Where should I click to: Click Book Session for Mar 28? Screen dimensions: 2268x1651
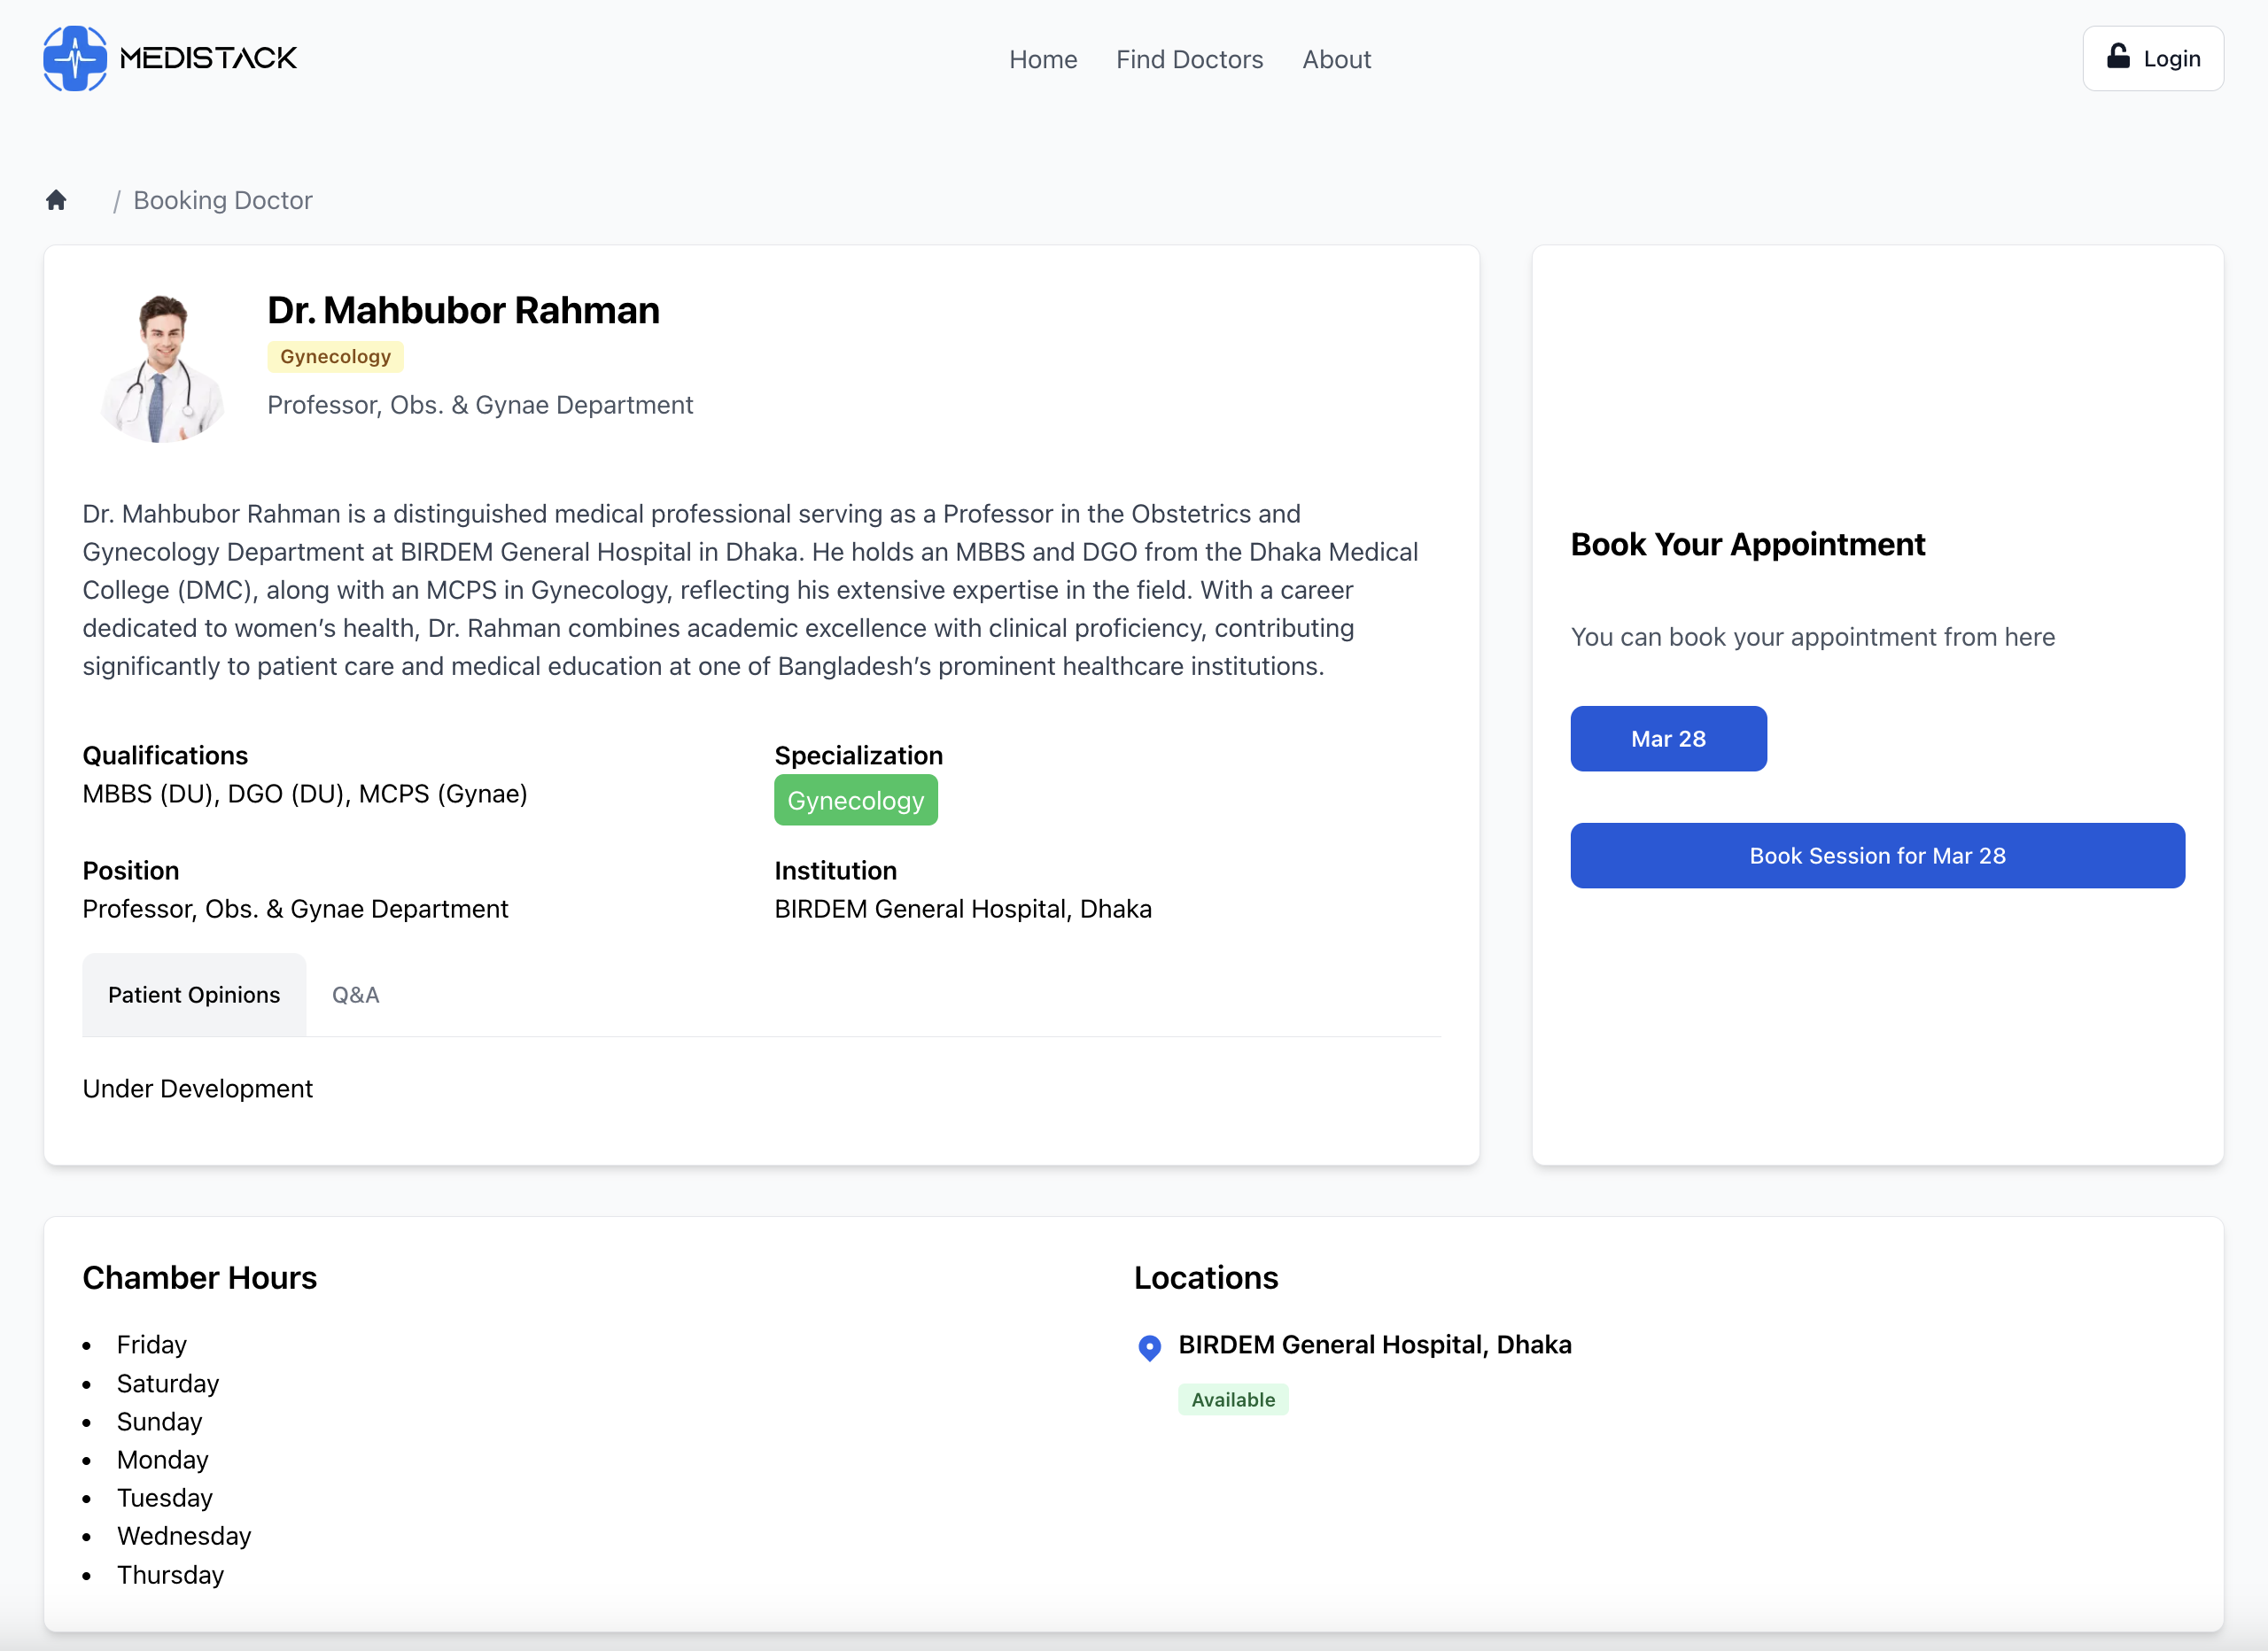tap(1876, 855)
